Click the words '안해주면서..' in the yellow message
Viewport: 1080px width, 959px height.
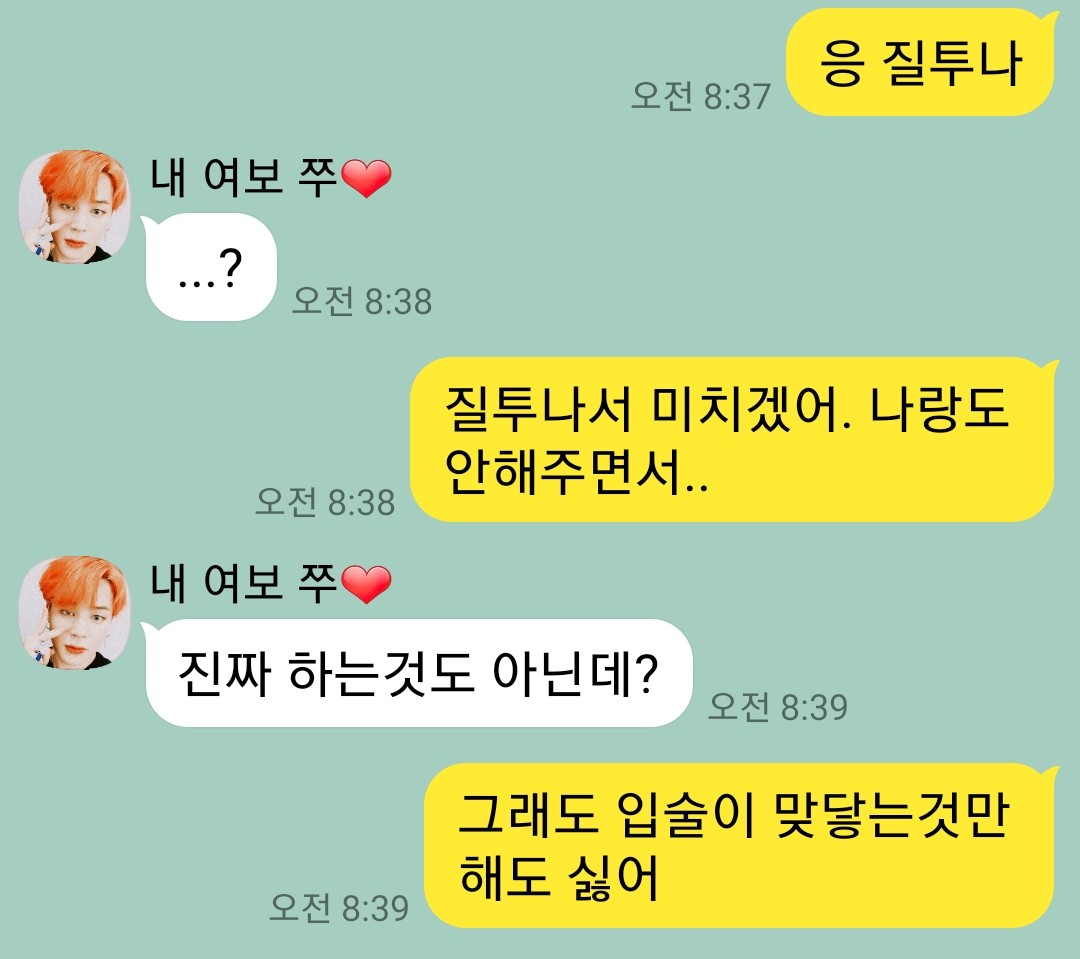(576, 473)
